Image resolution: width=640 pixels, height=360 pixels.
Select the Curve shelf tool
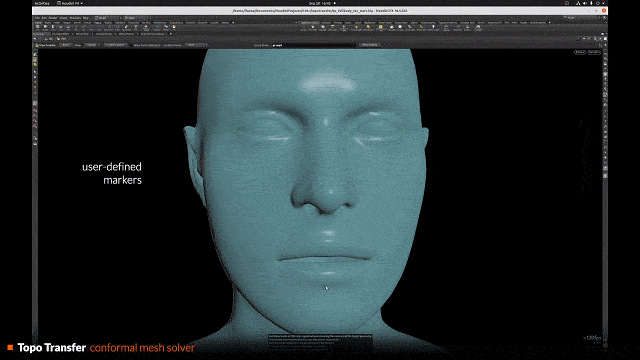[100, 27]
